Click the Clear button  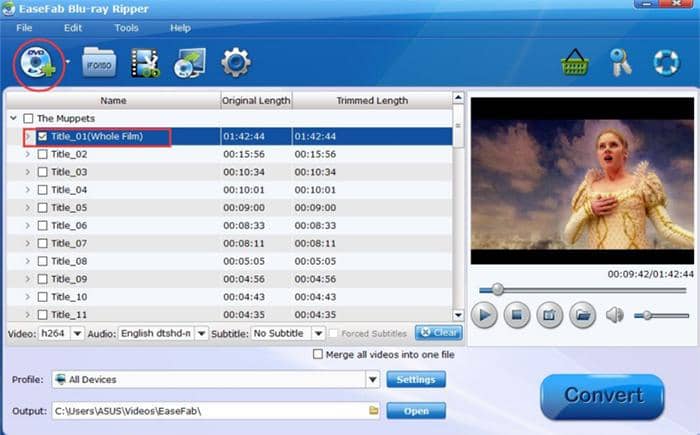(438, 333)
